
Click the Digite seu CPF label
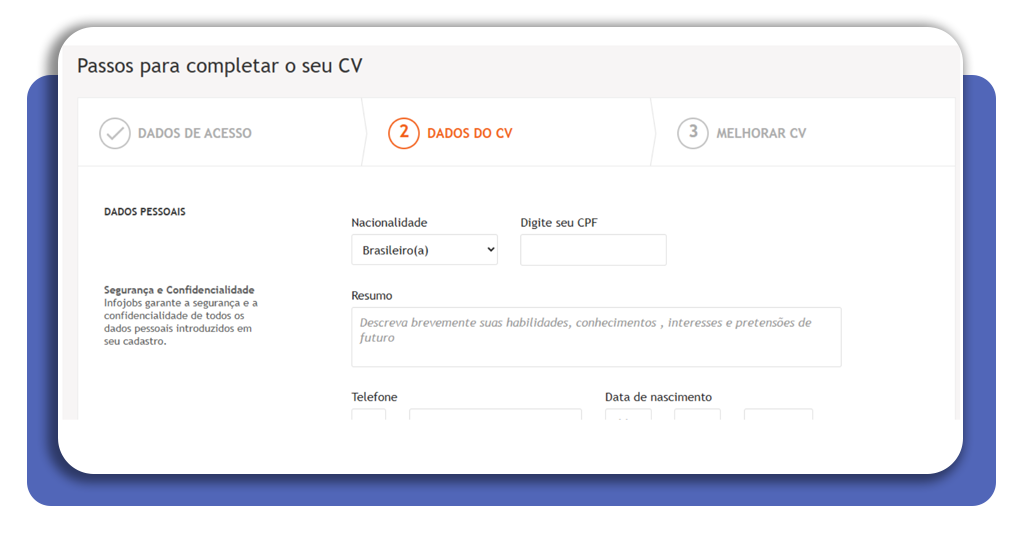(x=559, y=223)
